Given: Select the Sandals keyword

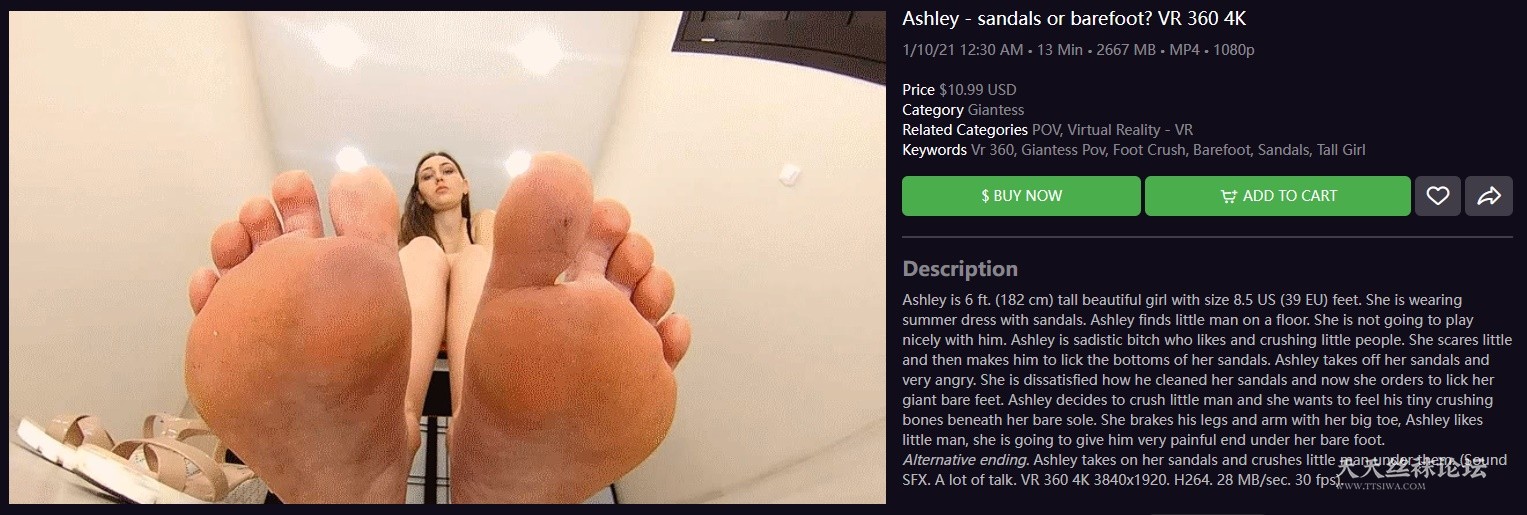Looking at the screenshot, I should (1283, 150).
